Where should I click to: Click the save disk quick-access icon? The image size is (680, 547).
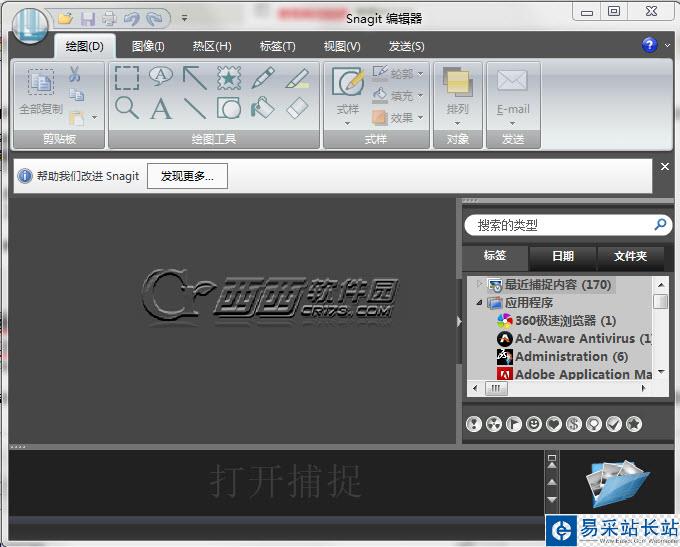tap(88, 18)
